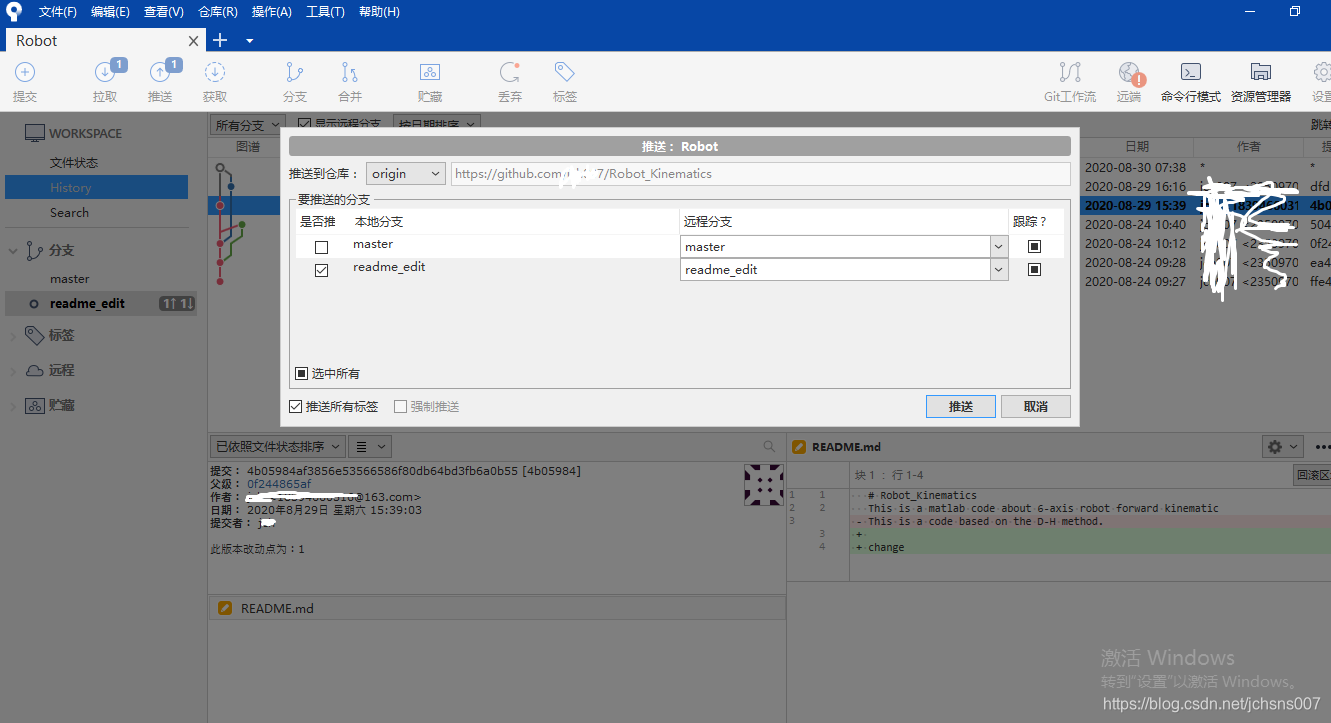This screenshot has width=1331, height=723.
Task: Open Explorer (资源管理器) icon
Action: (x=1261, y=72)
